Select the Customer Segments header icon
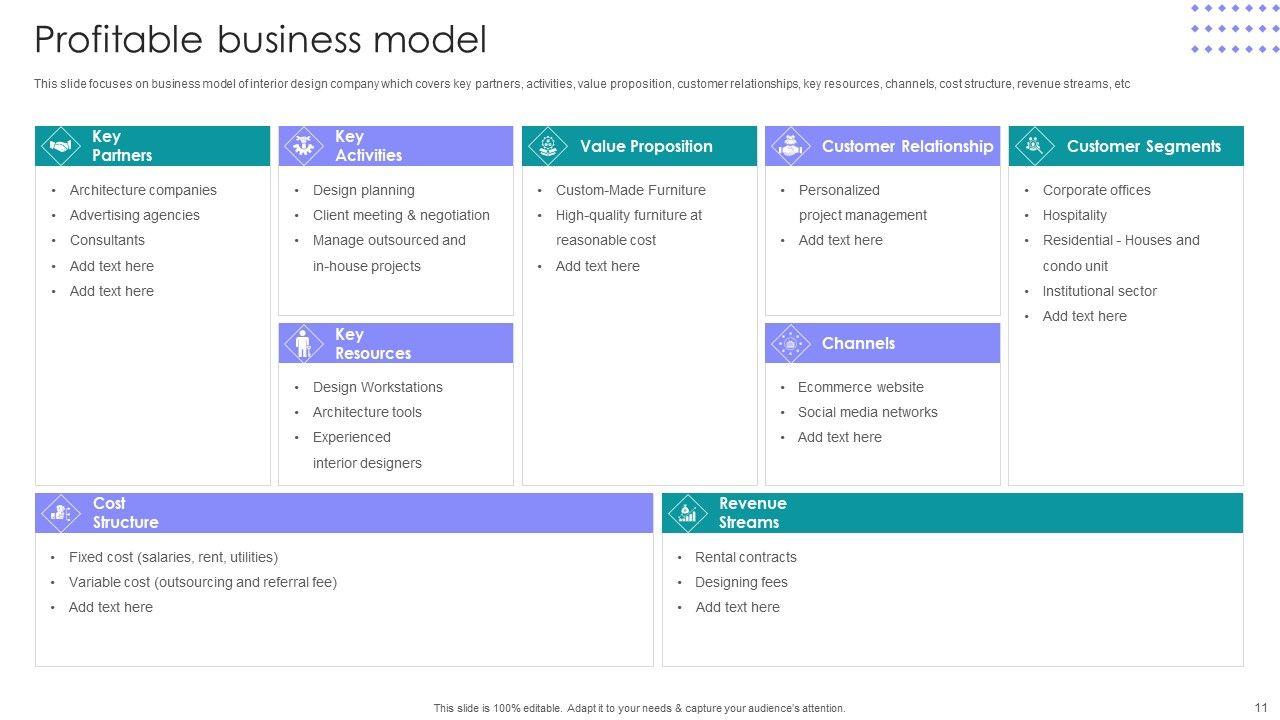 point(1034,146)
